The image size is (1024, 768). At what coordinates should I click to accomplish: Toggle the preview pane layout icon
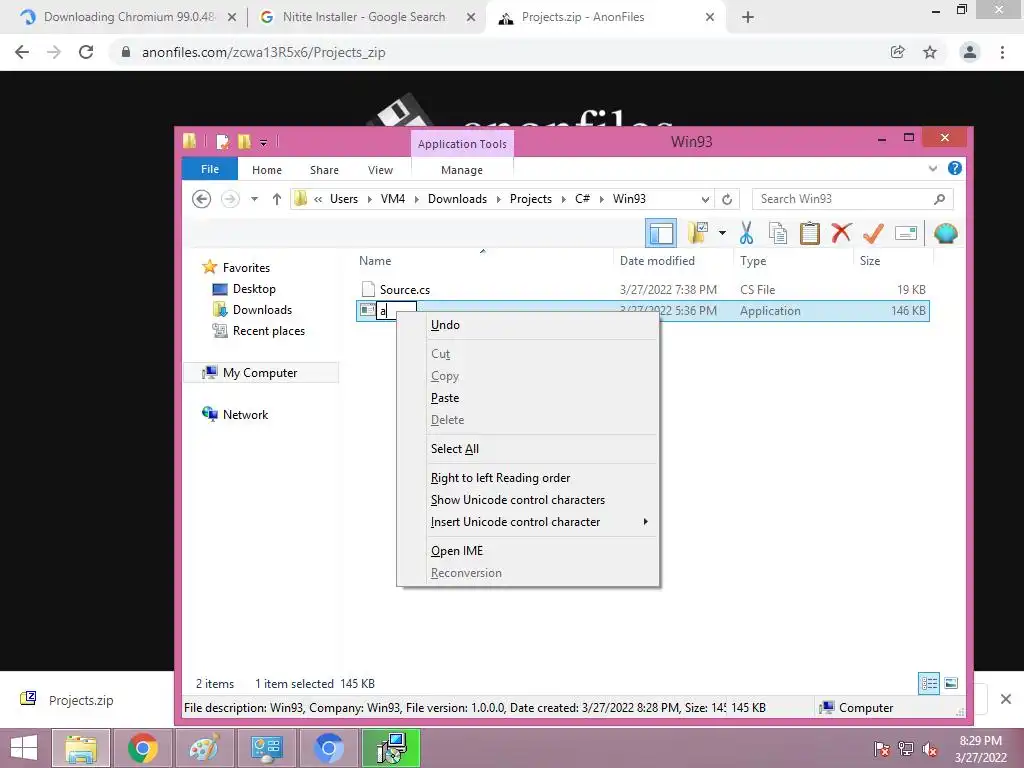(661, 233)
